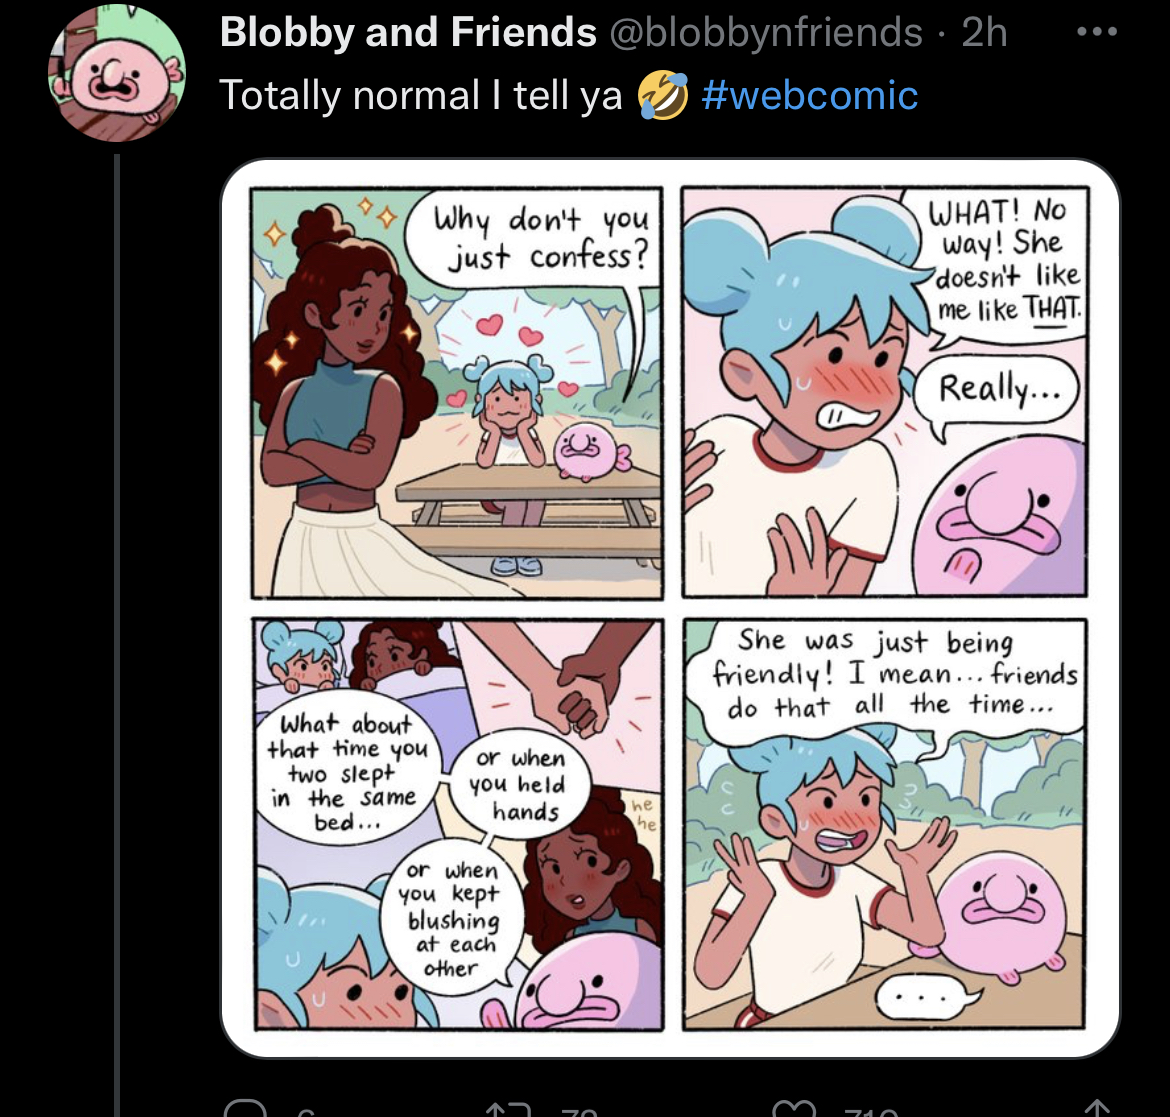Click the Blobby and Friends display name
The image size is (1170, 1117).
click(408, 32)
